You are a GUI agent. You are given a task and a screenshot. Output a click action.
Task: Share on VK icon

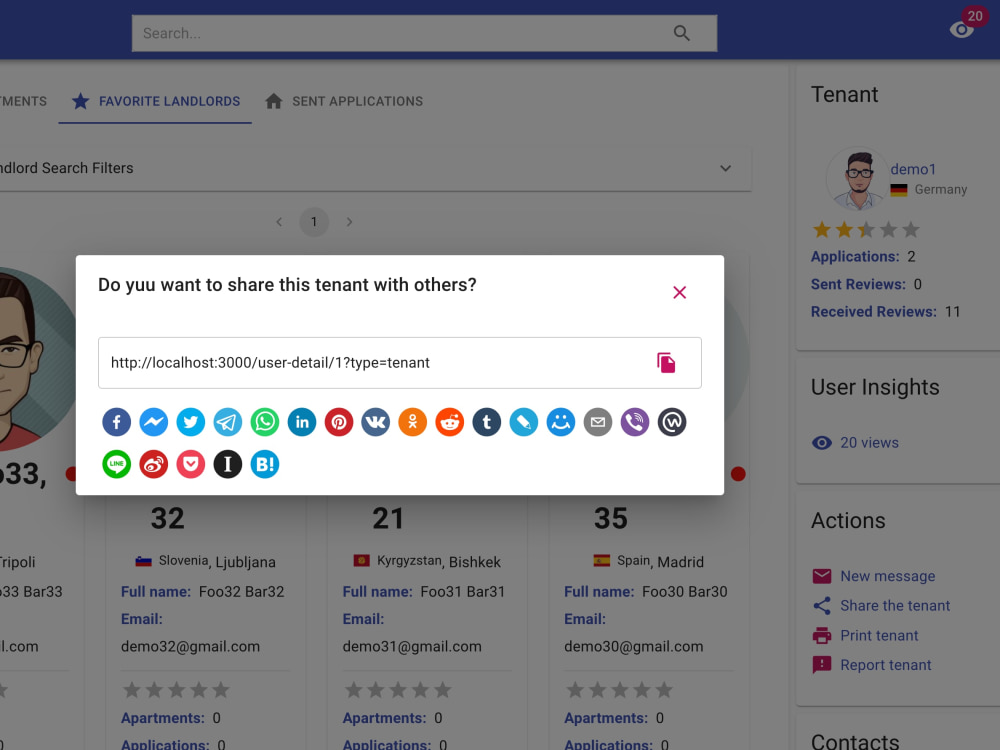tap(376, 422)
